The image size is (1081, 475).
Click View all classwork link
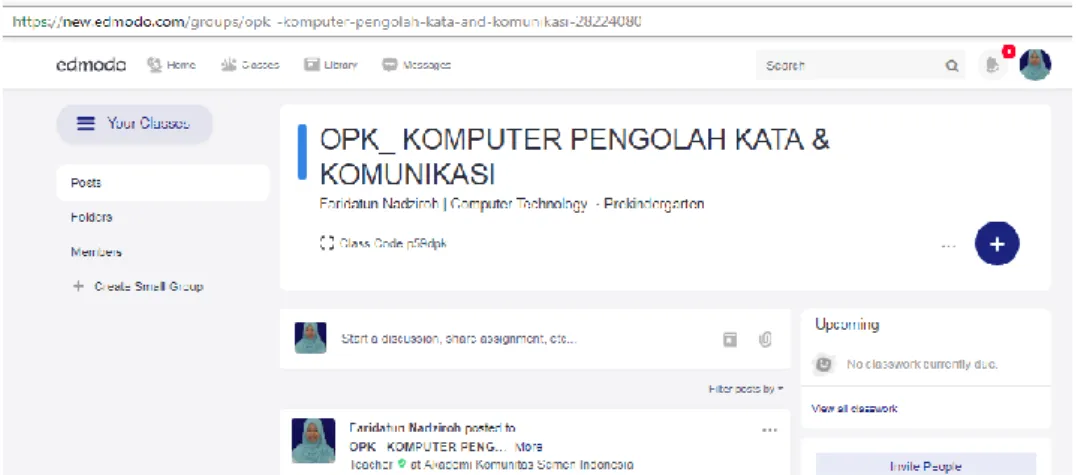click(854, 409)
